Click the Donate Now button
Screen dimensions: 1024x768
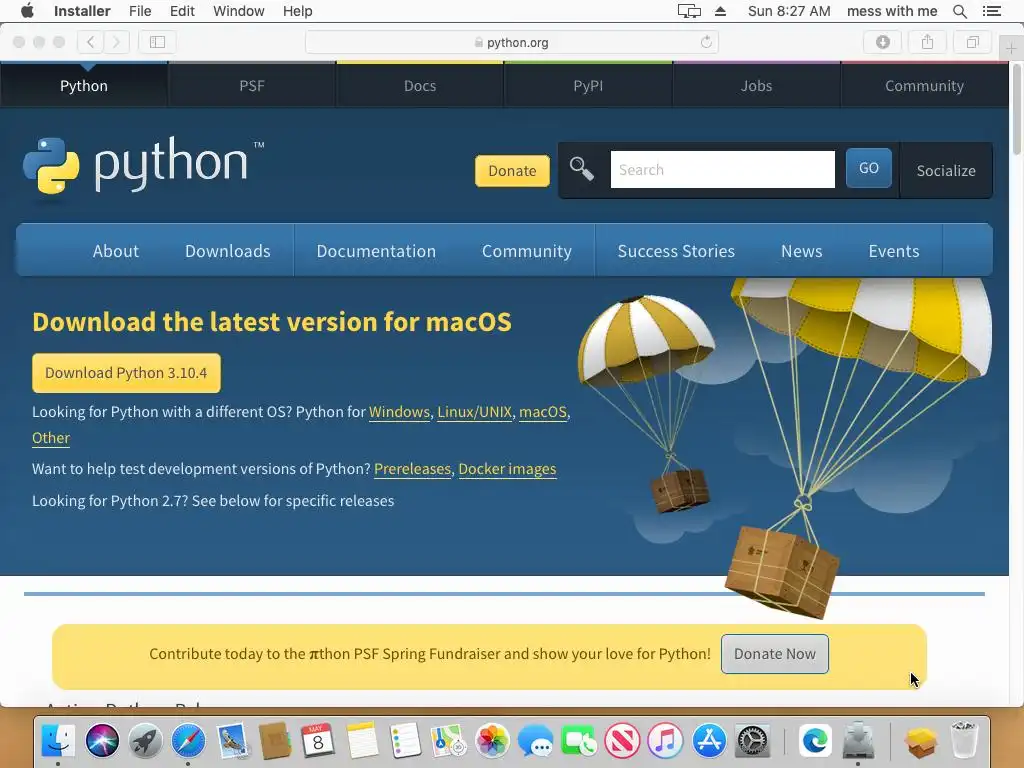[775, 654]
